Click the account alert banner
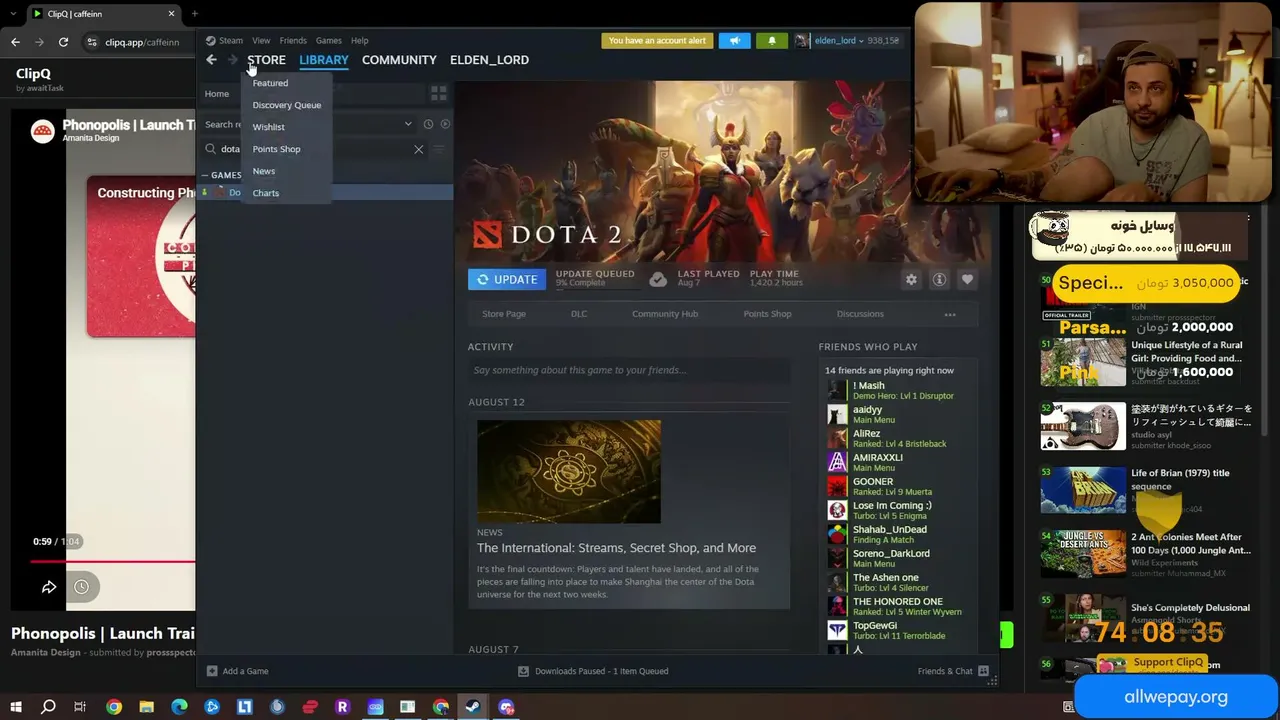The height and width of the screenshot is (720, 1280). pos(657,41)
